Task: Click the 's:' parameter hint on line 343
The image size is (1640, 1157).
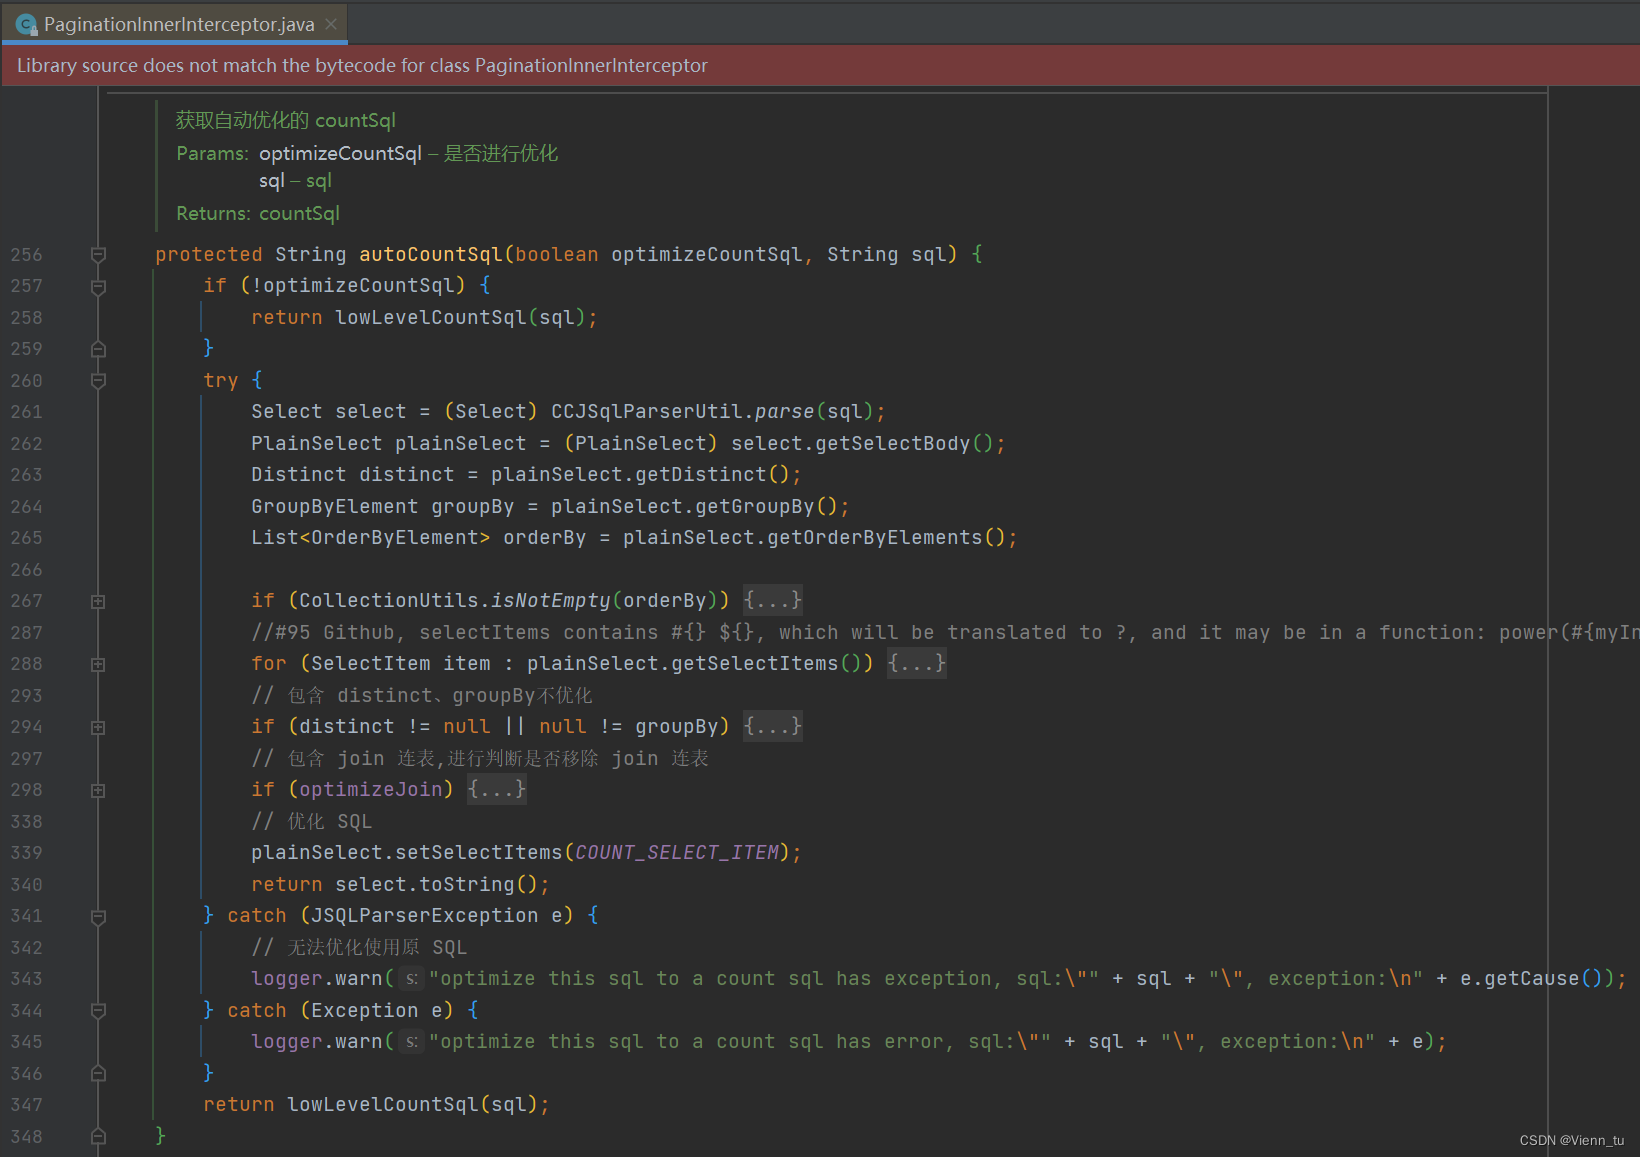Action: [411, 979]
